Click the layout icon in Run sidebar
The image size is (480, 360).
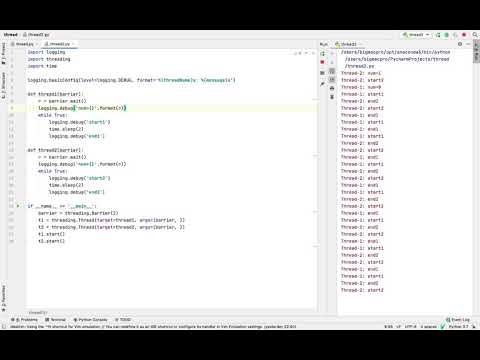(x=322, y=73)
